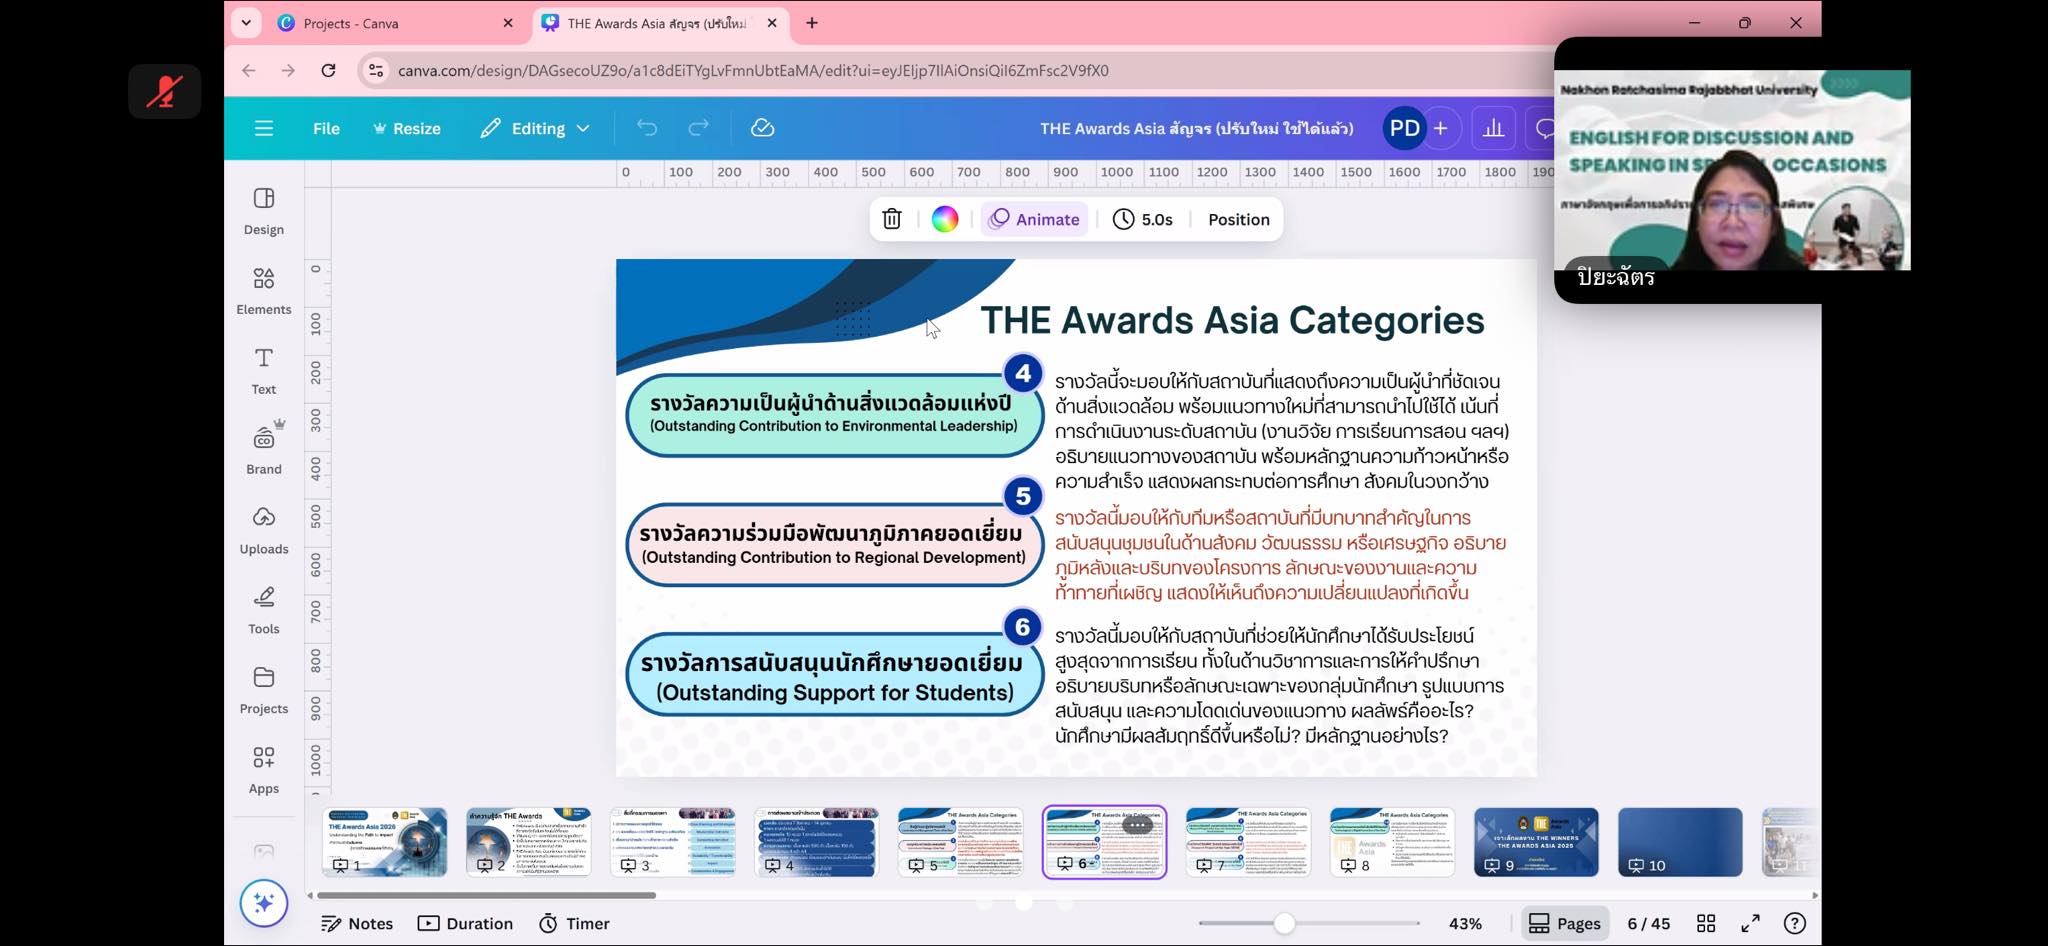The width and height of the screenshot is (2048, 946).
Task: Open the Apps panel in sidebar
Action: click(x=263, y=768)
